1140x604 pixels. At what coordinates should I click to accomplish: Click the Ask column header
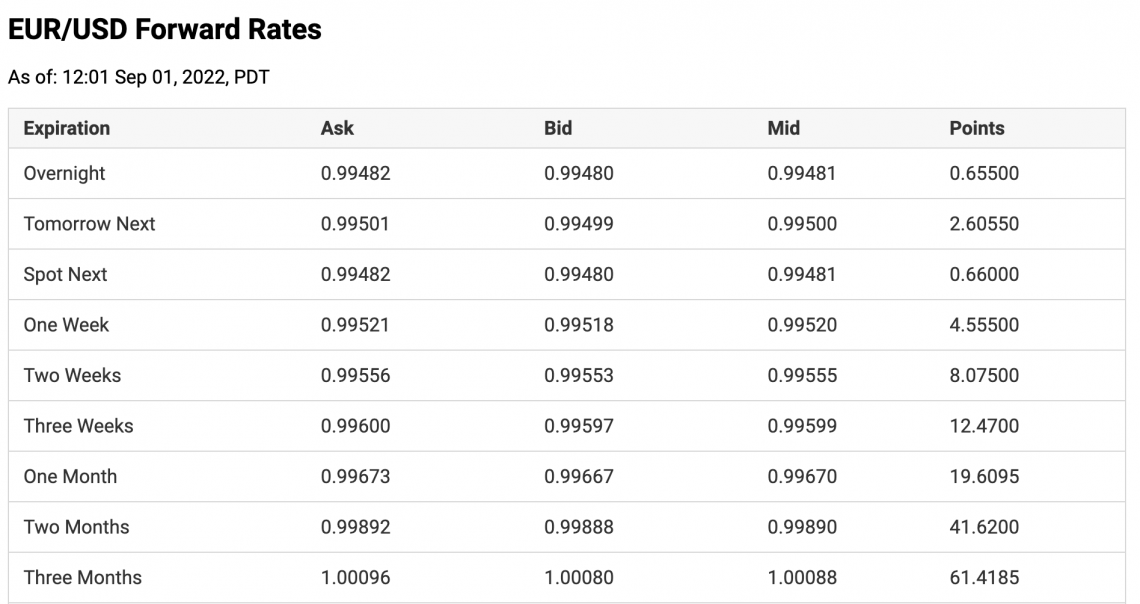[337, 128]
